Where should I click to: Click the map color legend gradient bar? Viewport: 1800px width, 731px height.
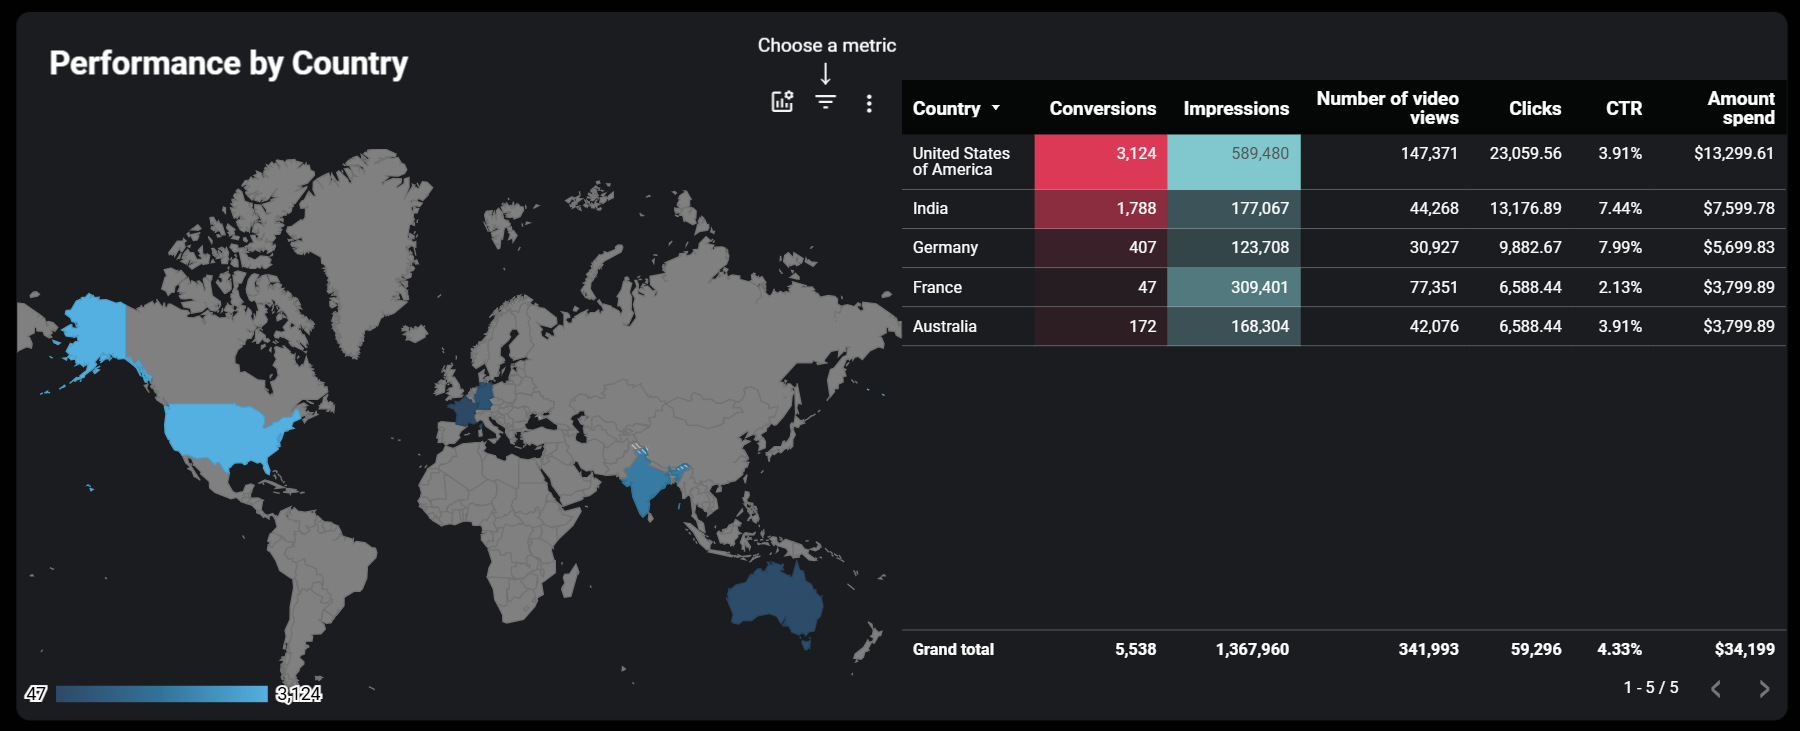(x=162, y=694)
